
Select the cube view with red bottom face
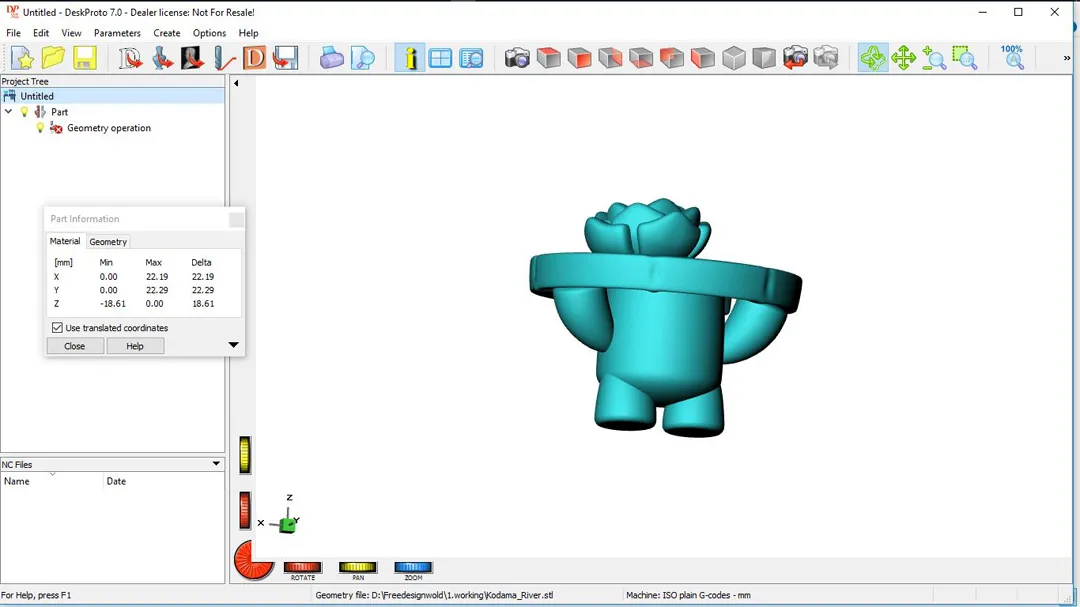(641, 58)
